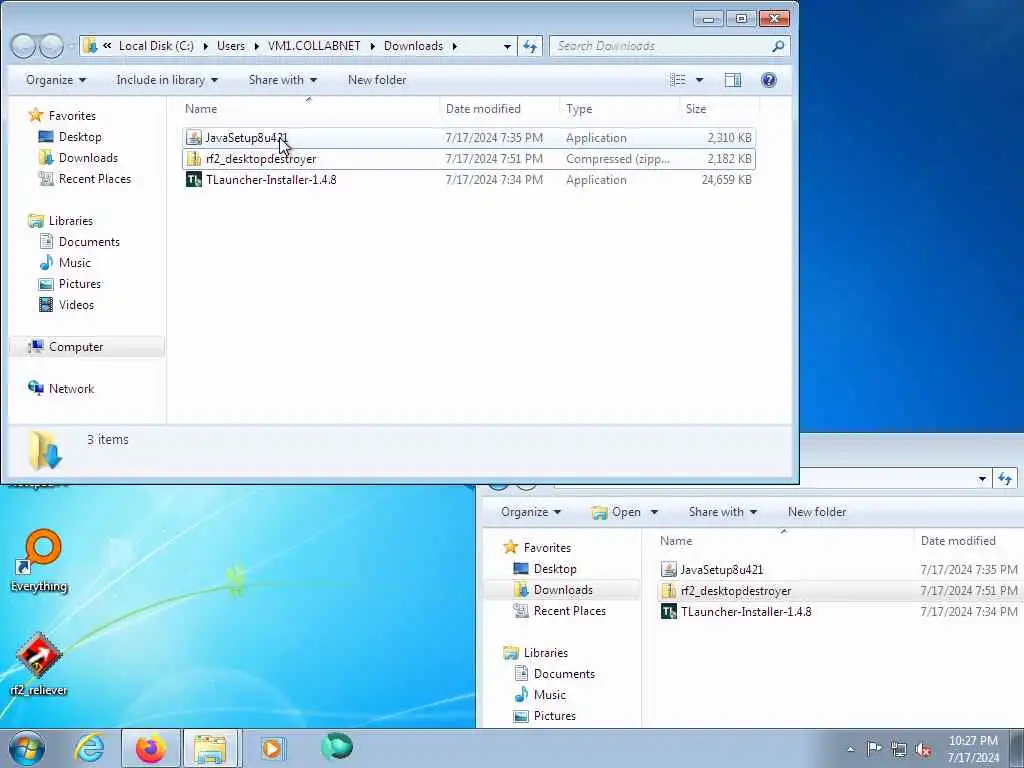Viewport: 1024px width, 768px height.
Task: Launch Internet Explorer from the taskbar
Action: (89, 748)
